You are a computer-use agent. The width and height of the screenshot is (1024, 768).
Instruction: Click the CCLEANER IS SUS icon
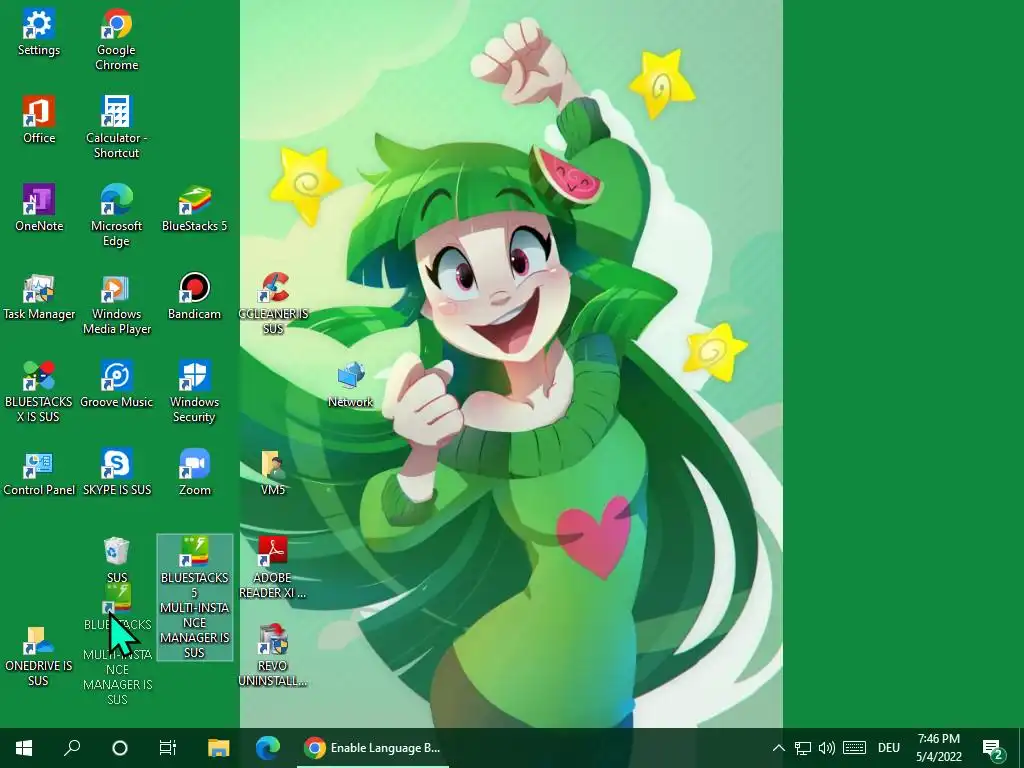click(x=273, y=304)
